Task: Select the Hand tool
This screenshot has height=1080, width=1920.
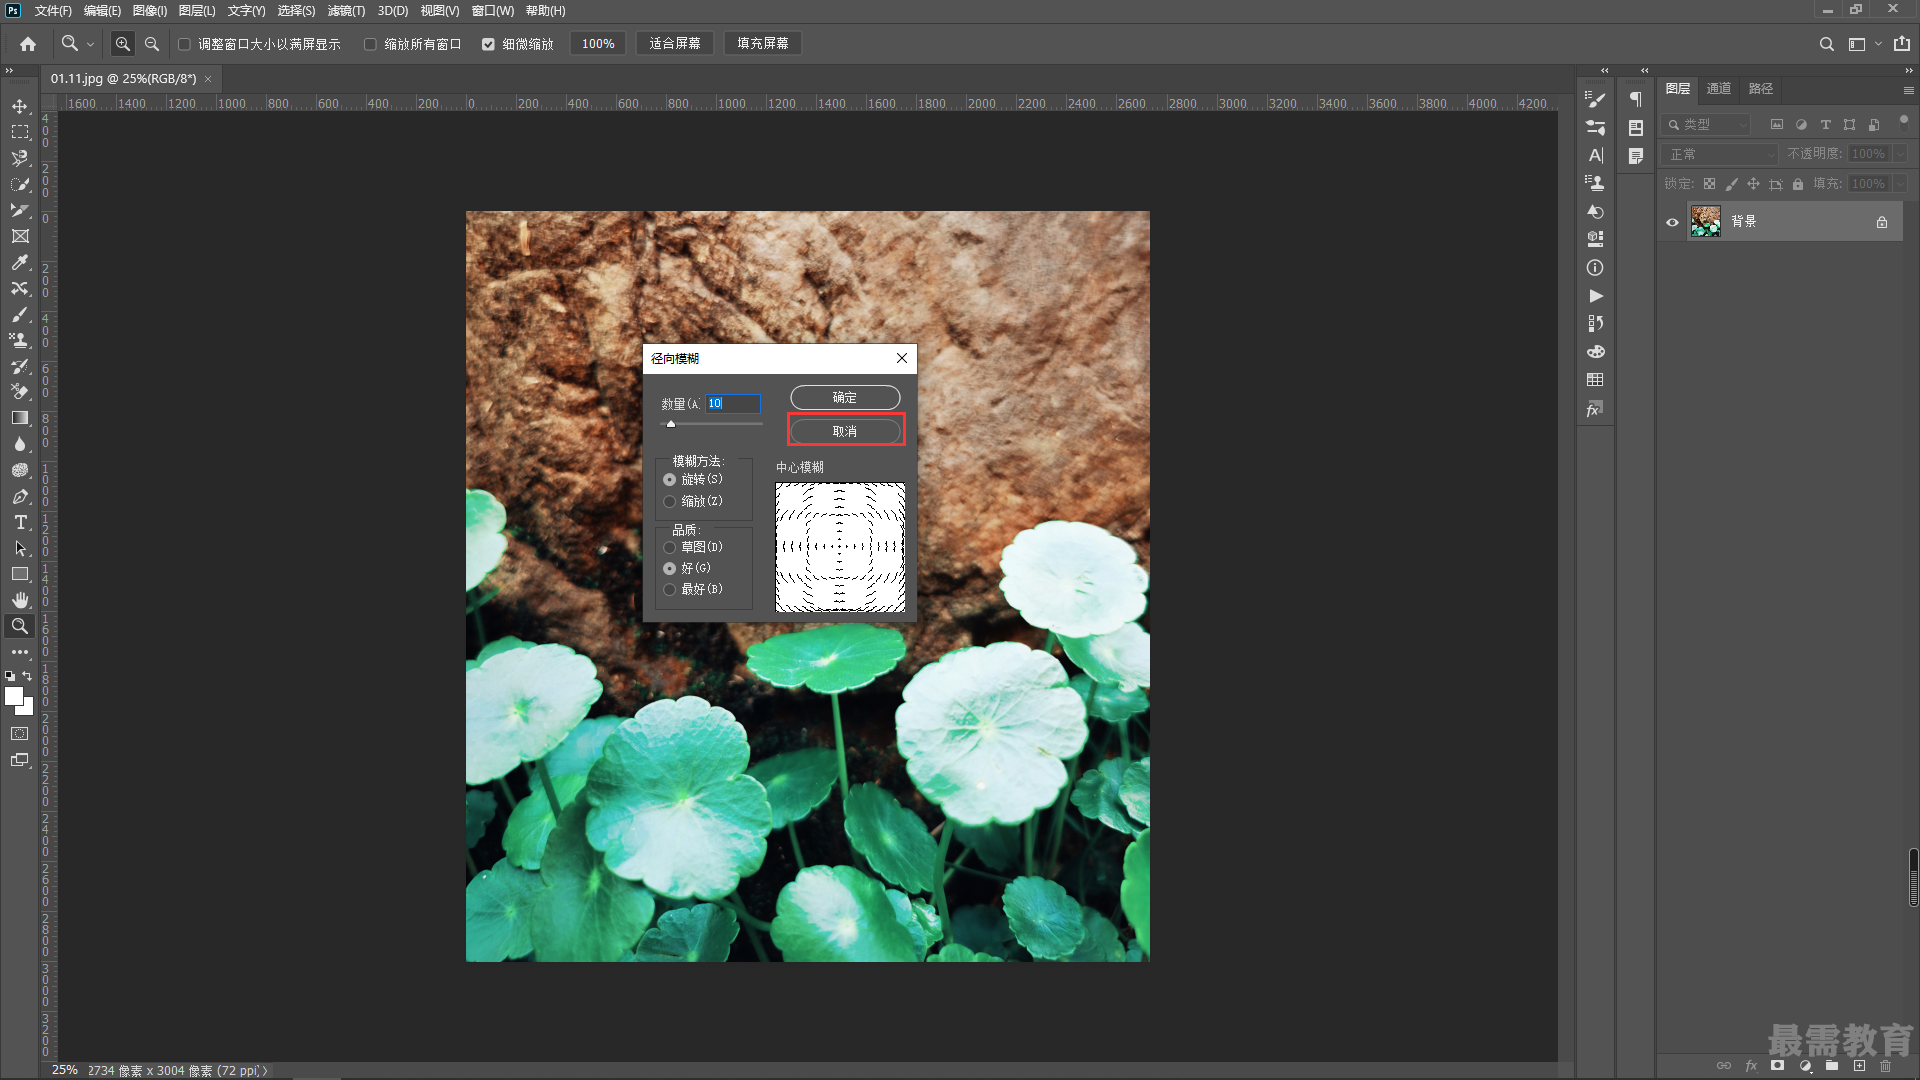Action: pos(20,600)
